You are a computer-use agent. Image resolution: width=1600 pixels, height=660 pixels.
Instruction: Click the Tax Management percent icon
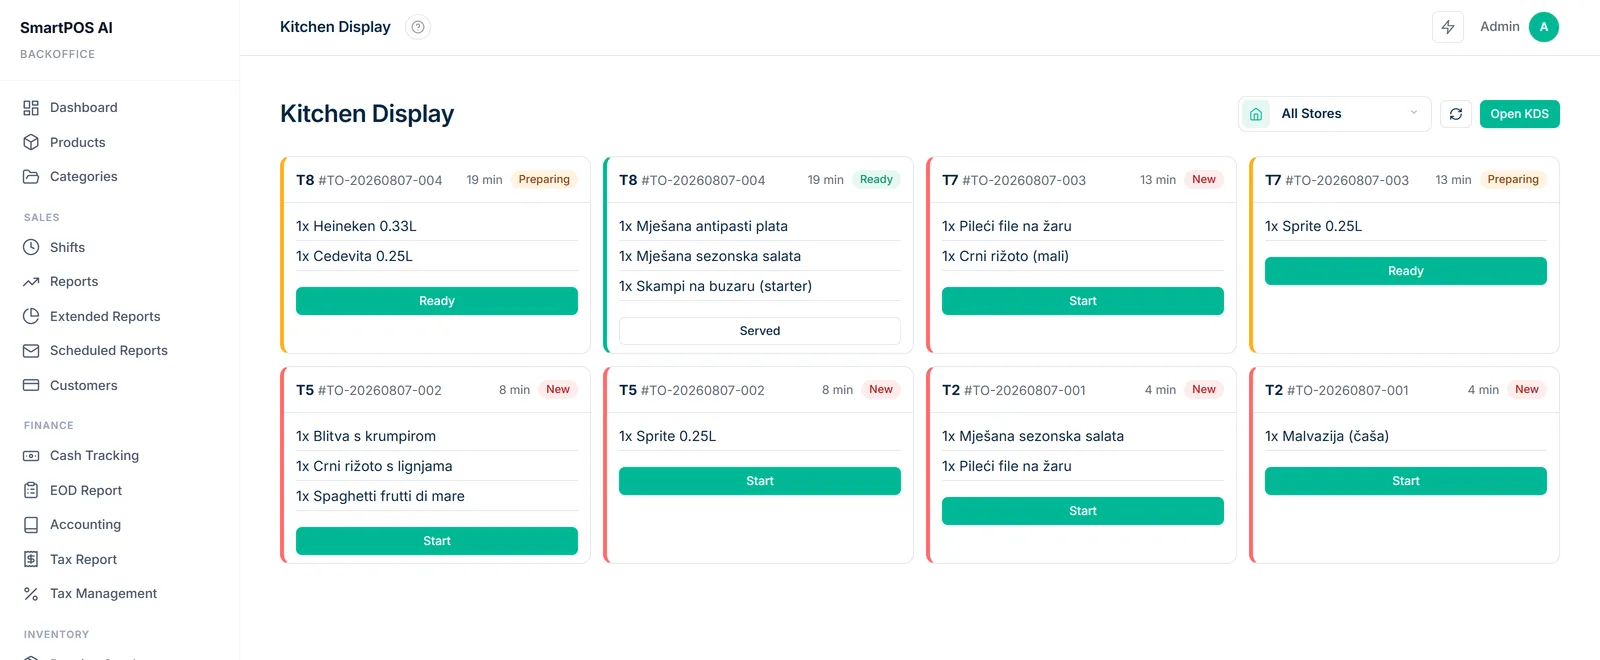point(31,594)
